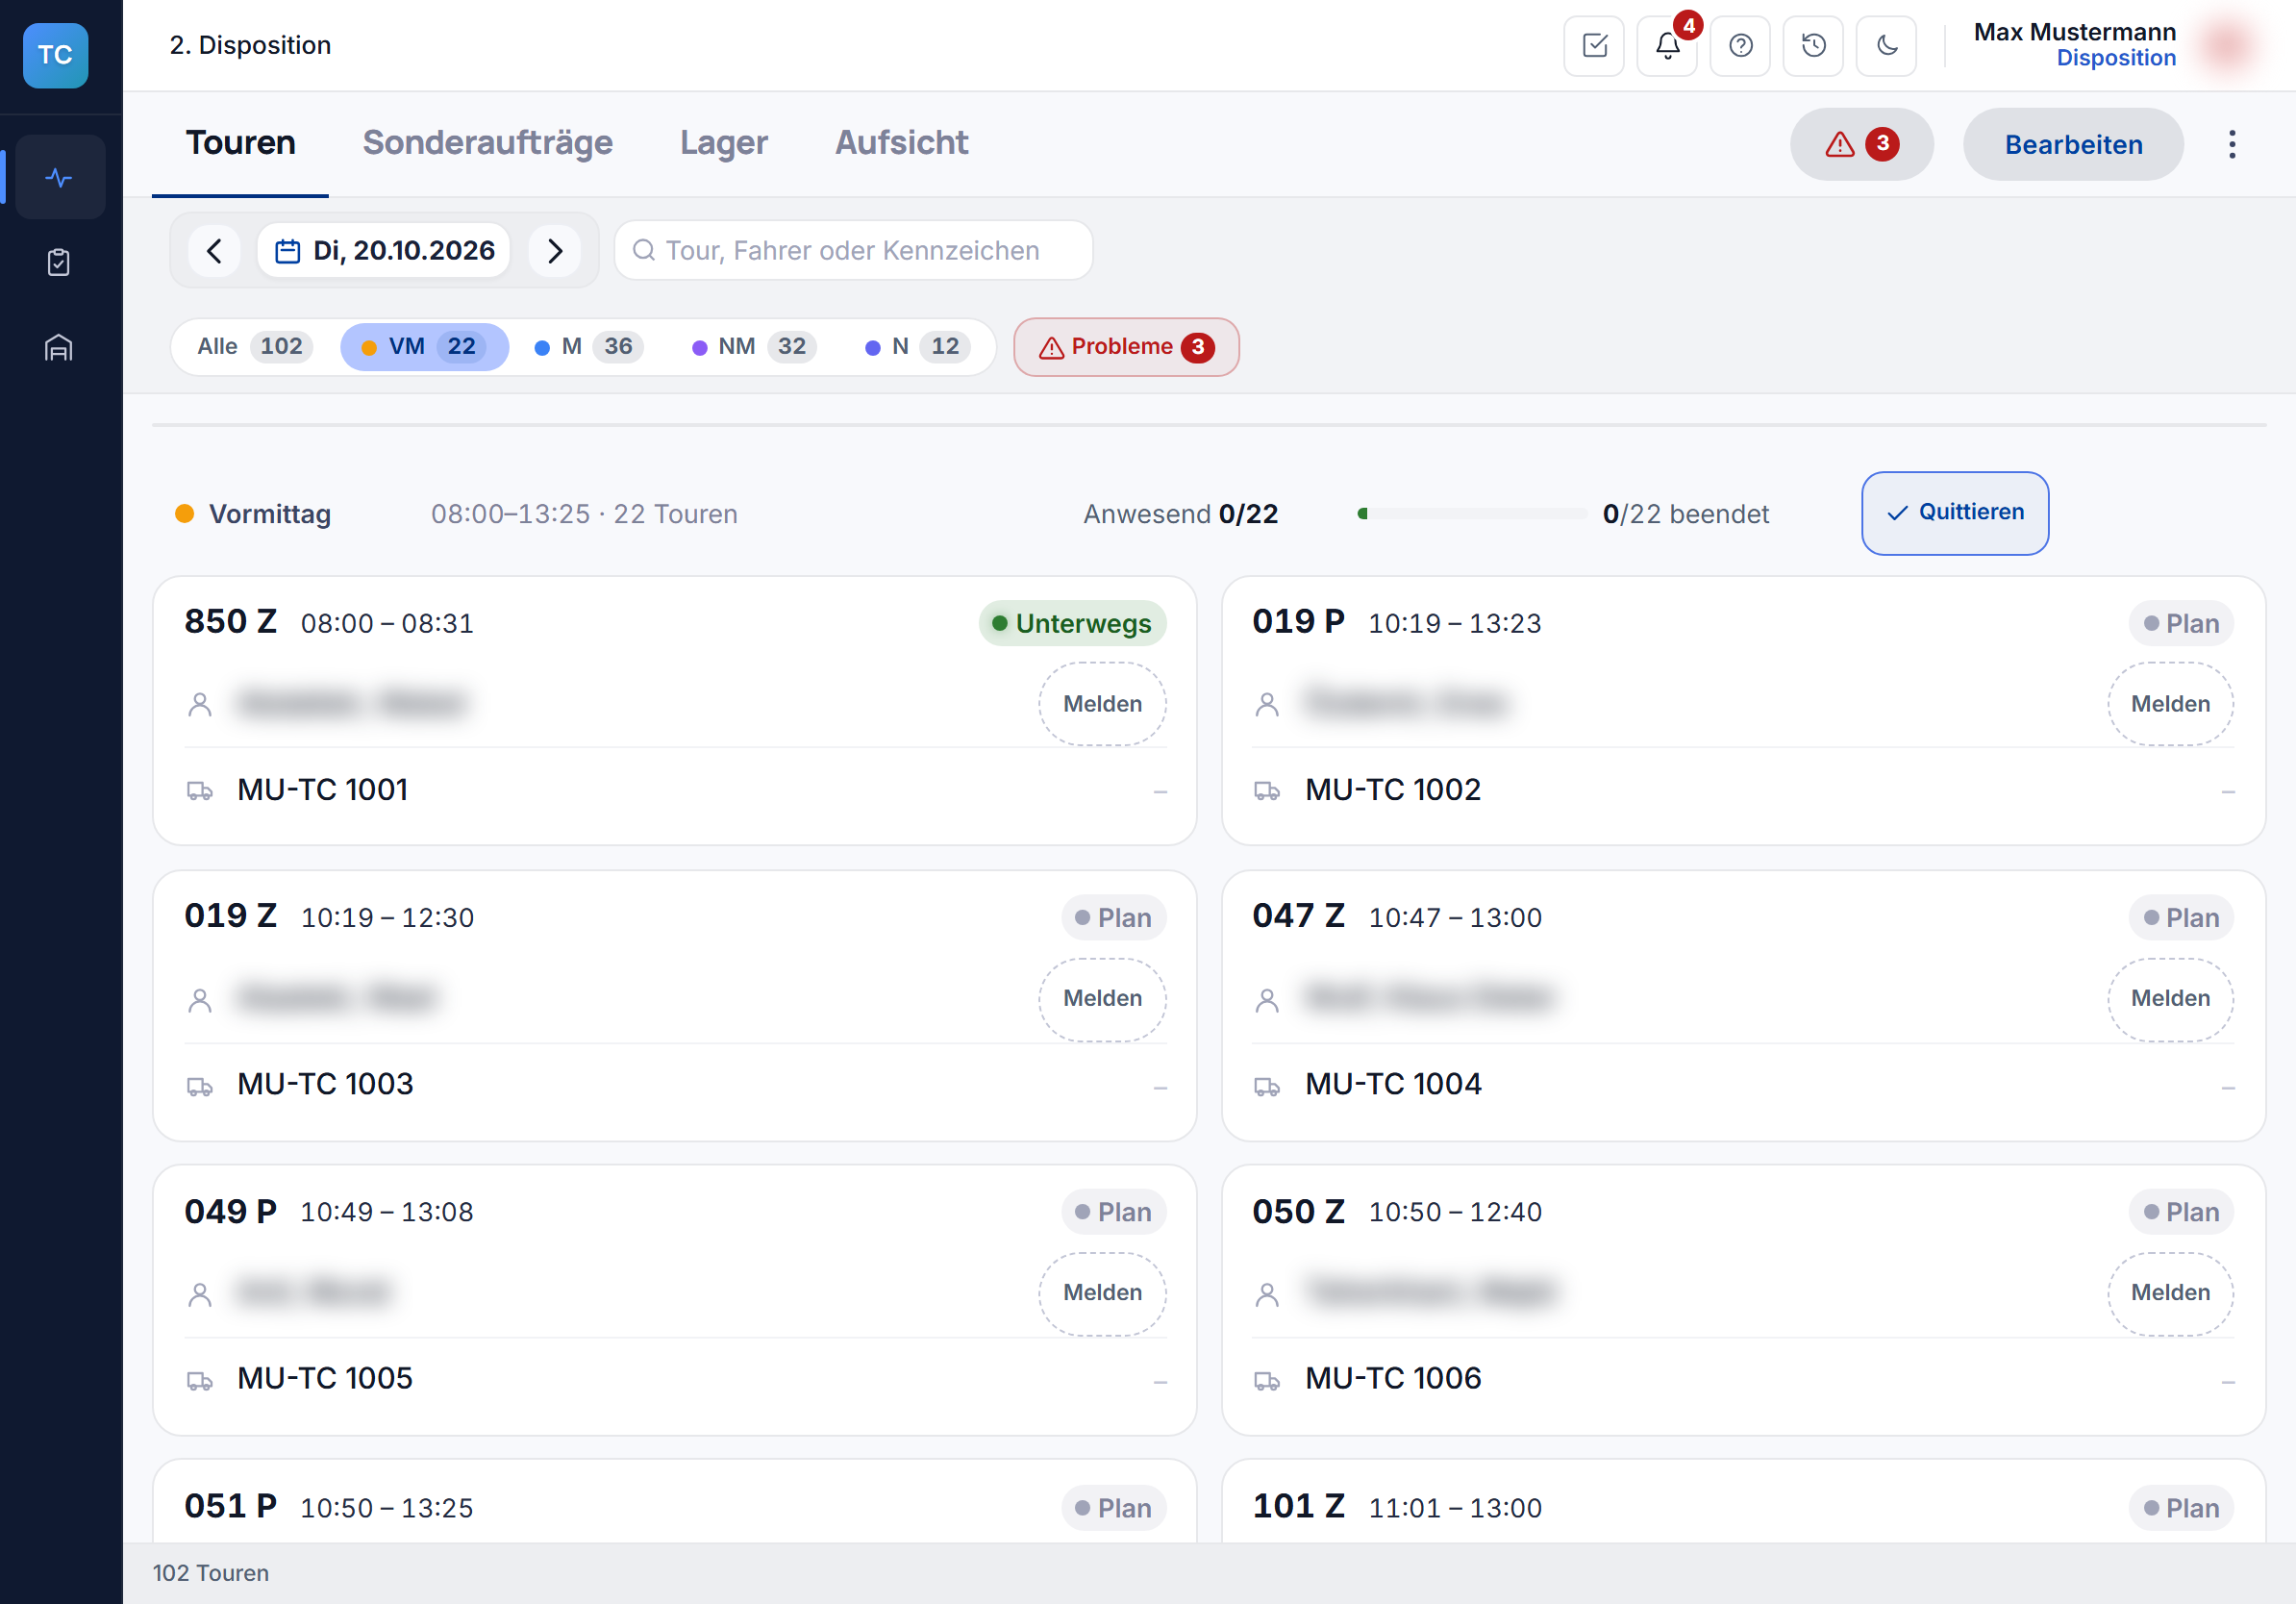Click the Unterwegs status on 850 Z
The width and height of the screenshot is (2296, 1604).
click(x=1073, y=623)
